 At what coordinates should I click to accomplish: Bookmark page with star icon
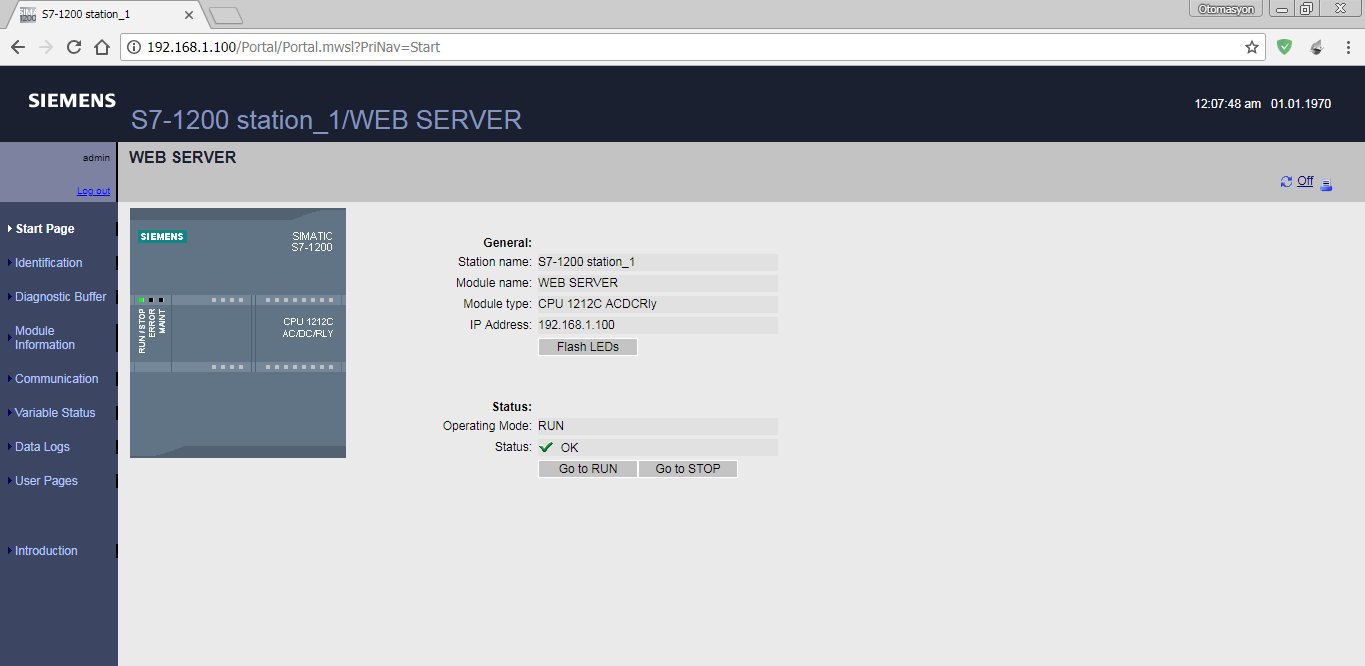click(x=1251, y=47)
